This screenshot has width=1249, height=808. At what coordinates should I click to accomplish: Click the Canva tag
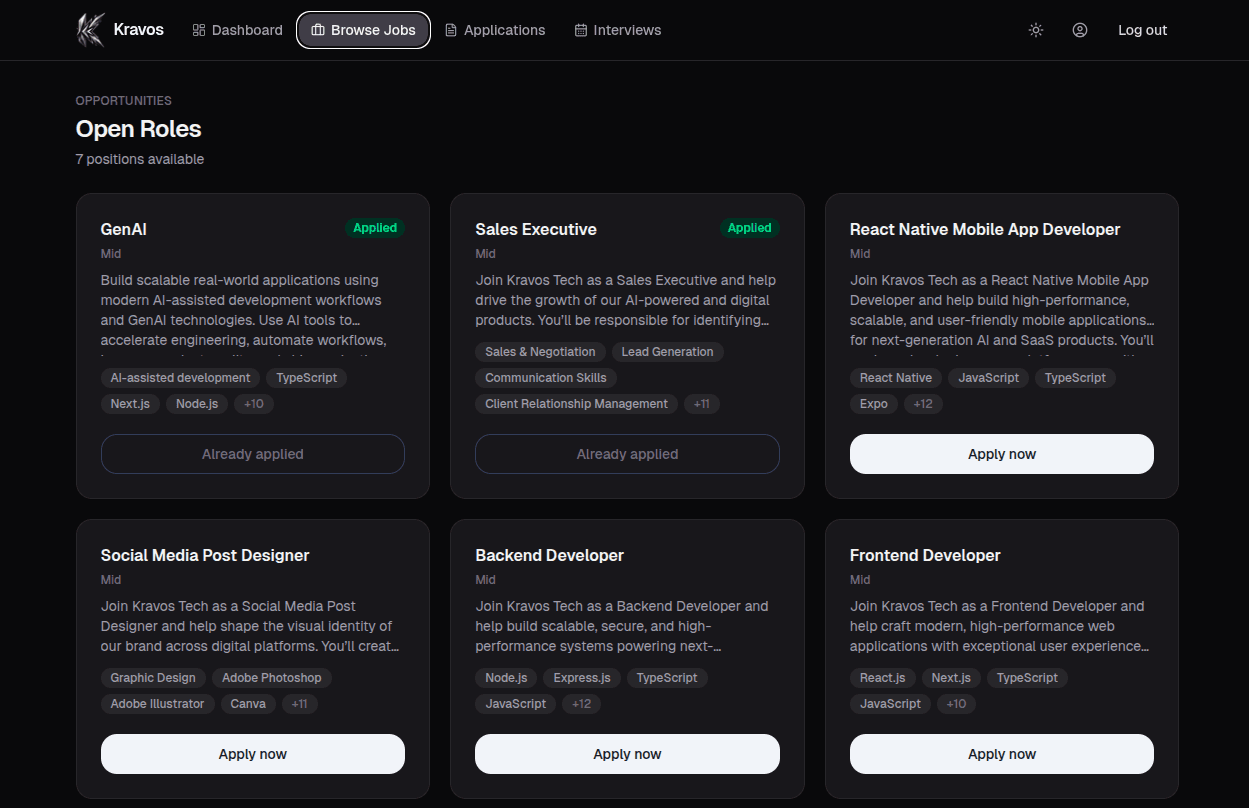(x=248, y=704)
